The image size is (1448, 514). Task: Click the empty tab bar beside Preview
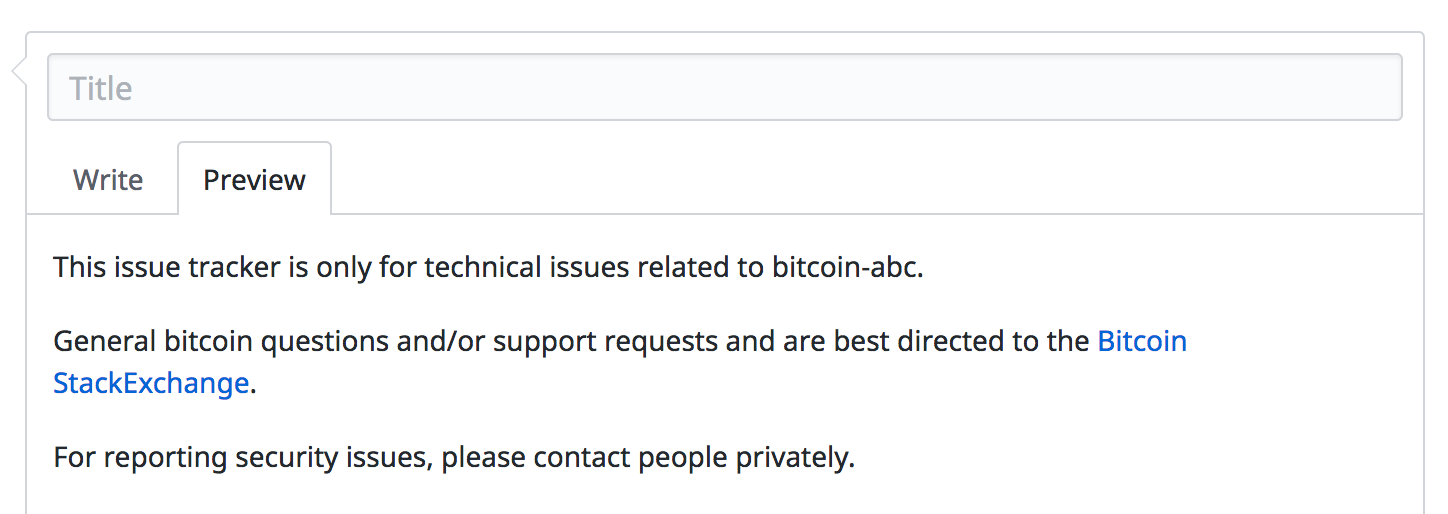[x=876, y=180]
